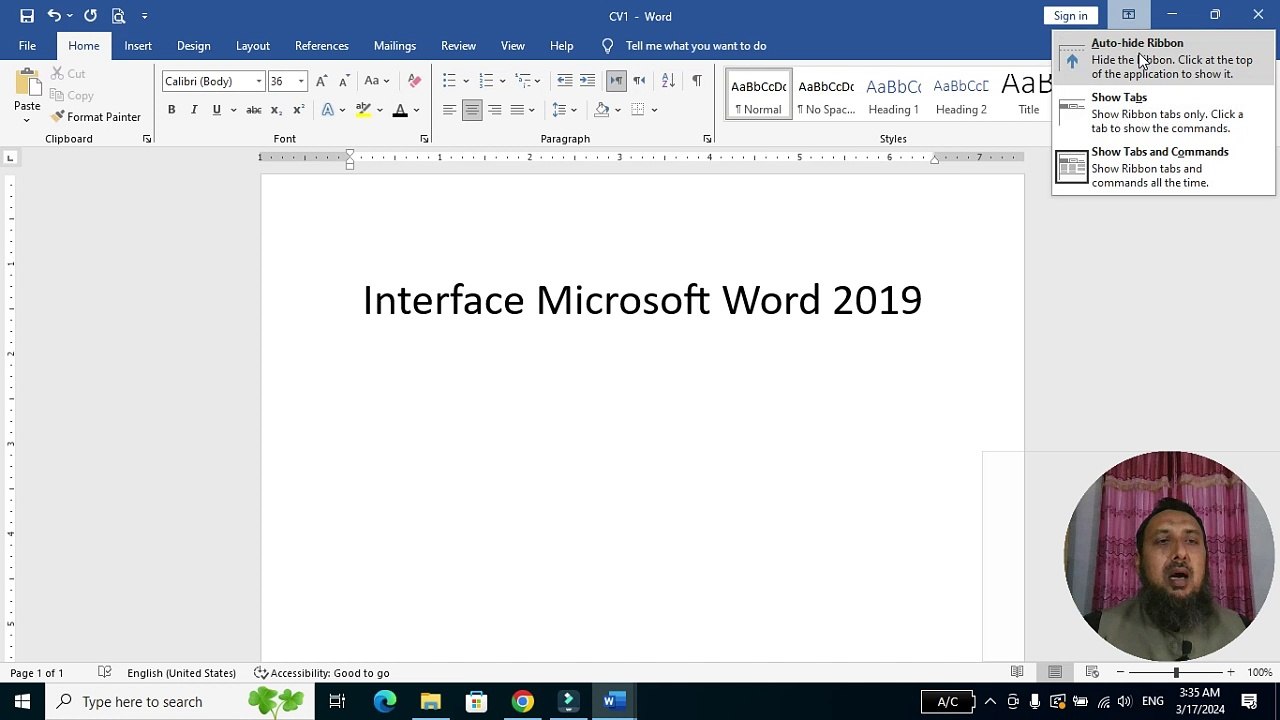
Task: Open Microsoft Edge from the taskbar
Action: pos(385,702)
